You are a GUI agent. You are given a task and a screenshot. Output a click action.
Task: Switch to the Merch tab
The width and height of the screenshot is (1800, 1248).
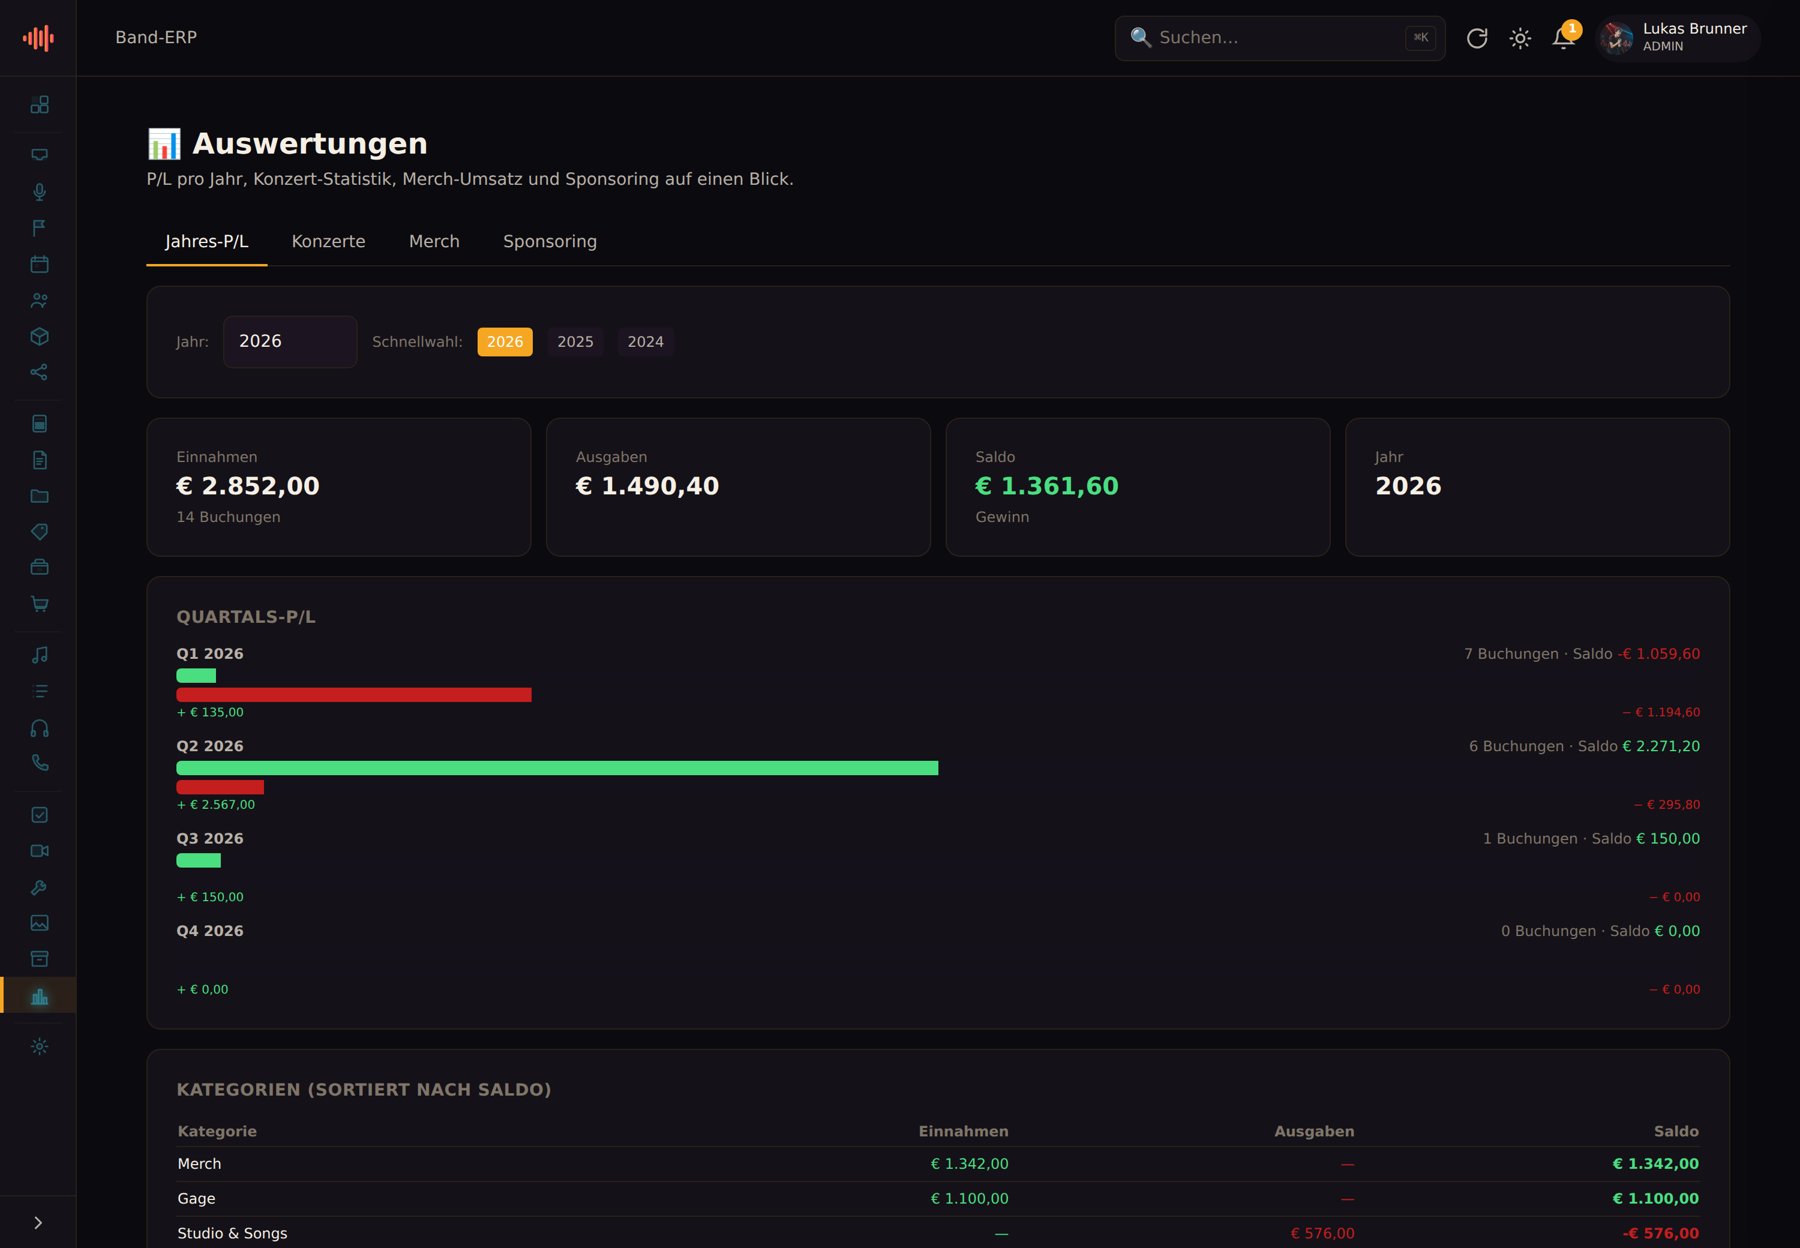434,241
